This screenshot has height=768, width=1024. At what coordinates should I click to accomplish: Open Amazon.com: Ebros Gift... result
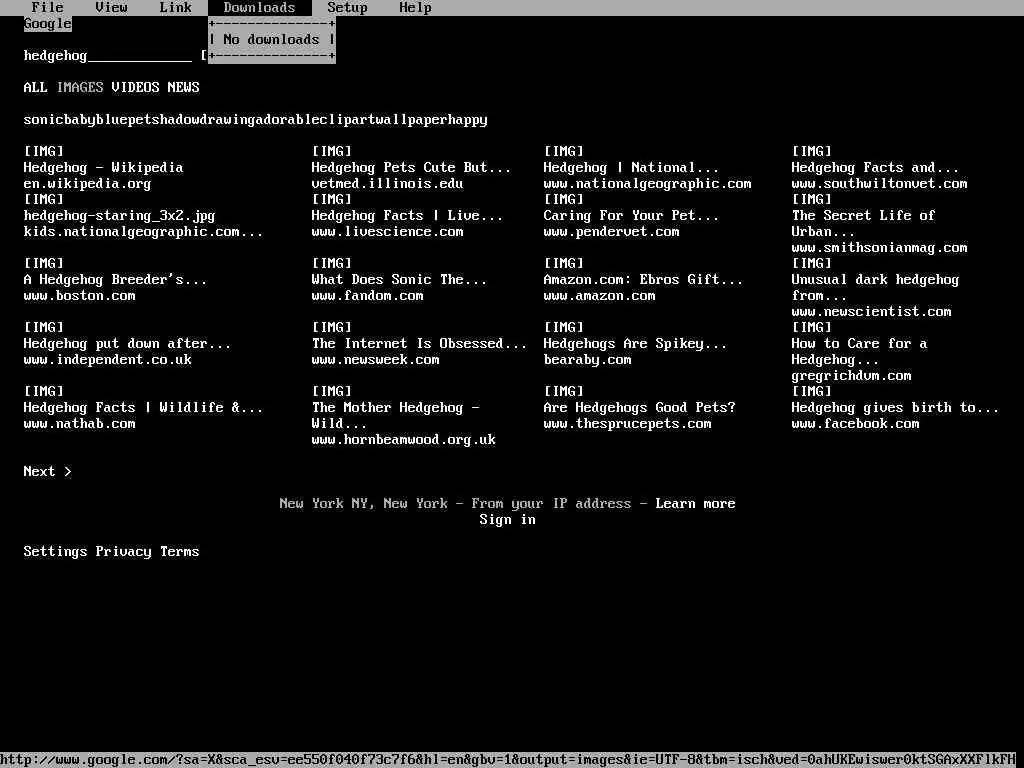[x=643, y=280]
